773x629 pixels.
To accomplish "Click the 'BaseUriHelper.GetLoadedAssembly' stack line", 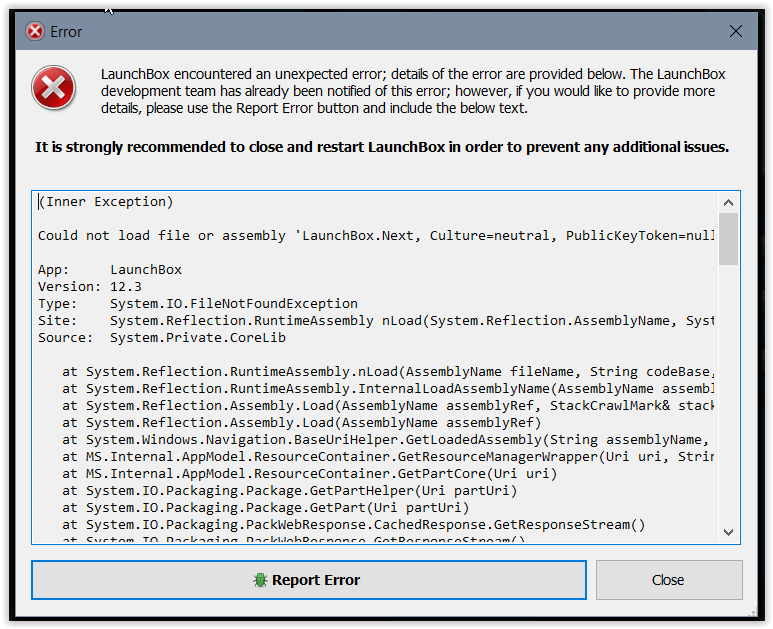I will coord(386,440).
